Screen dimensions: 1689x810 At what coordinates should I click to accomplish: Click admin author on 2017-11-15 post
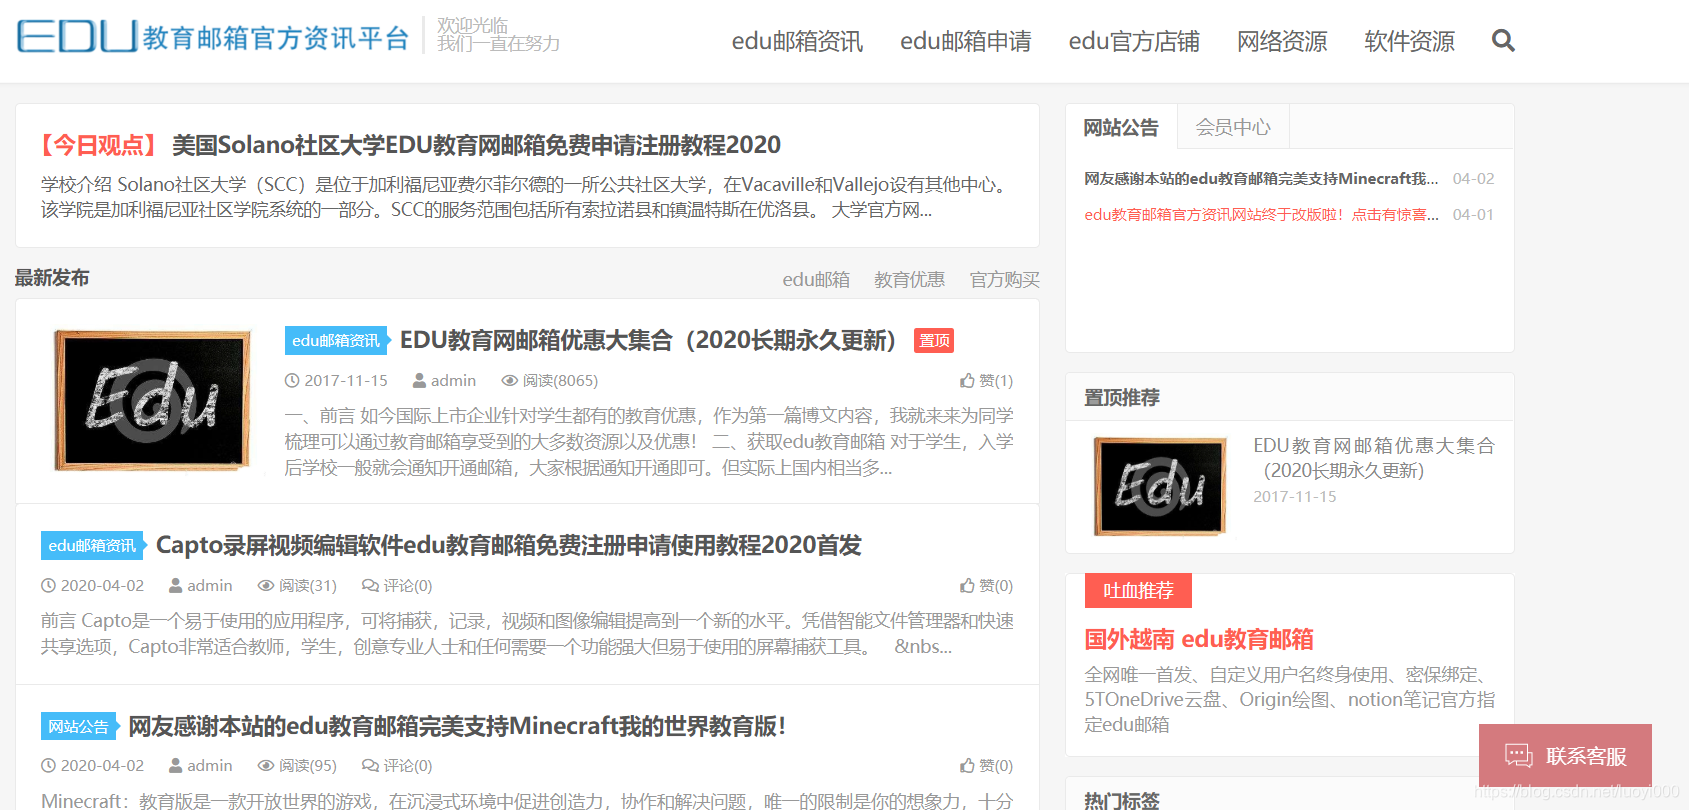[x=444, y=381]
